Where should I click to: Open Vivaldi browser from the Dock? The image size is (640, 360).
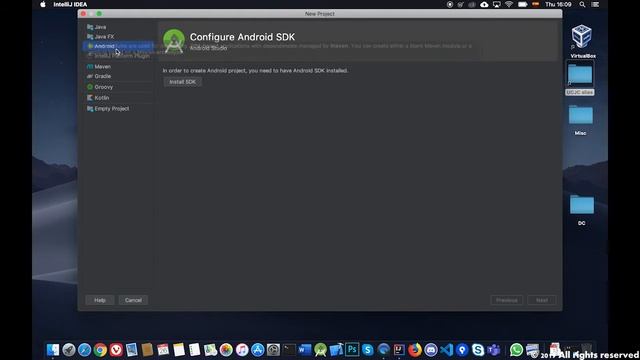pos(116,350)
